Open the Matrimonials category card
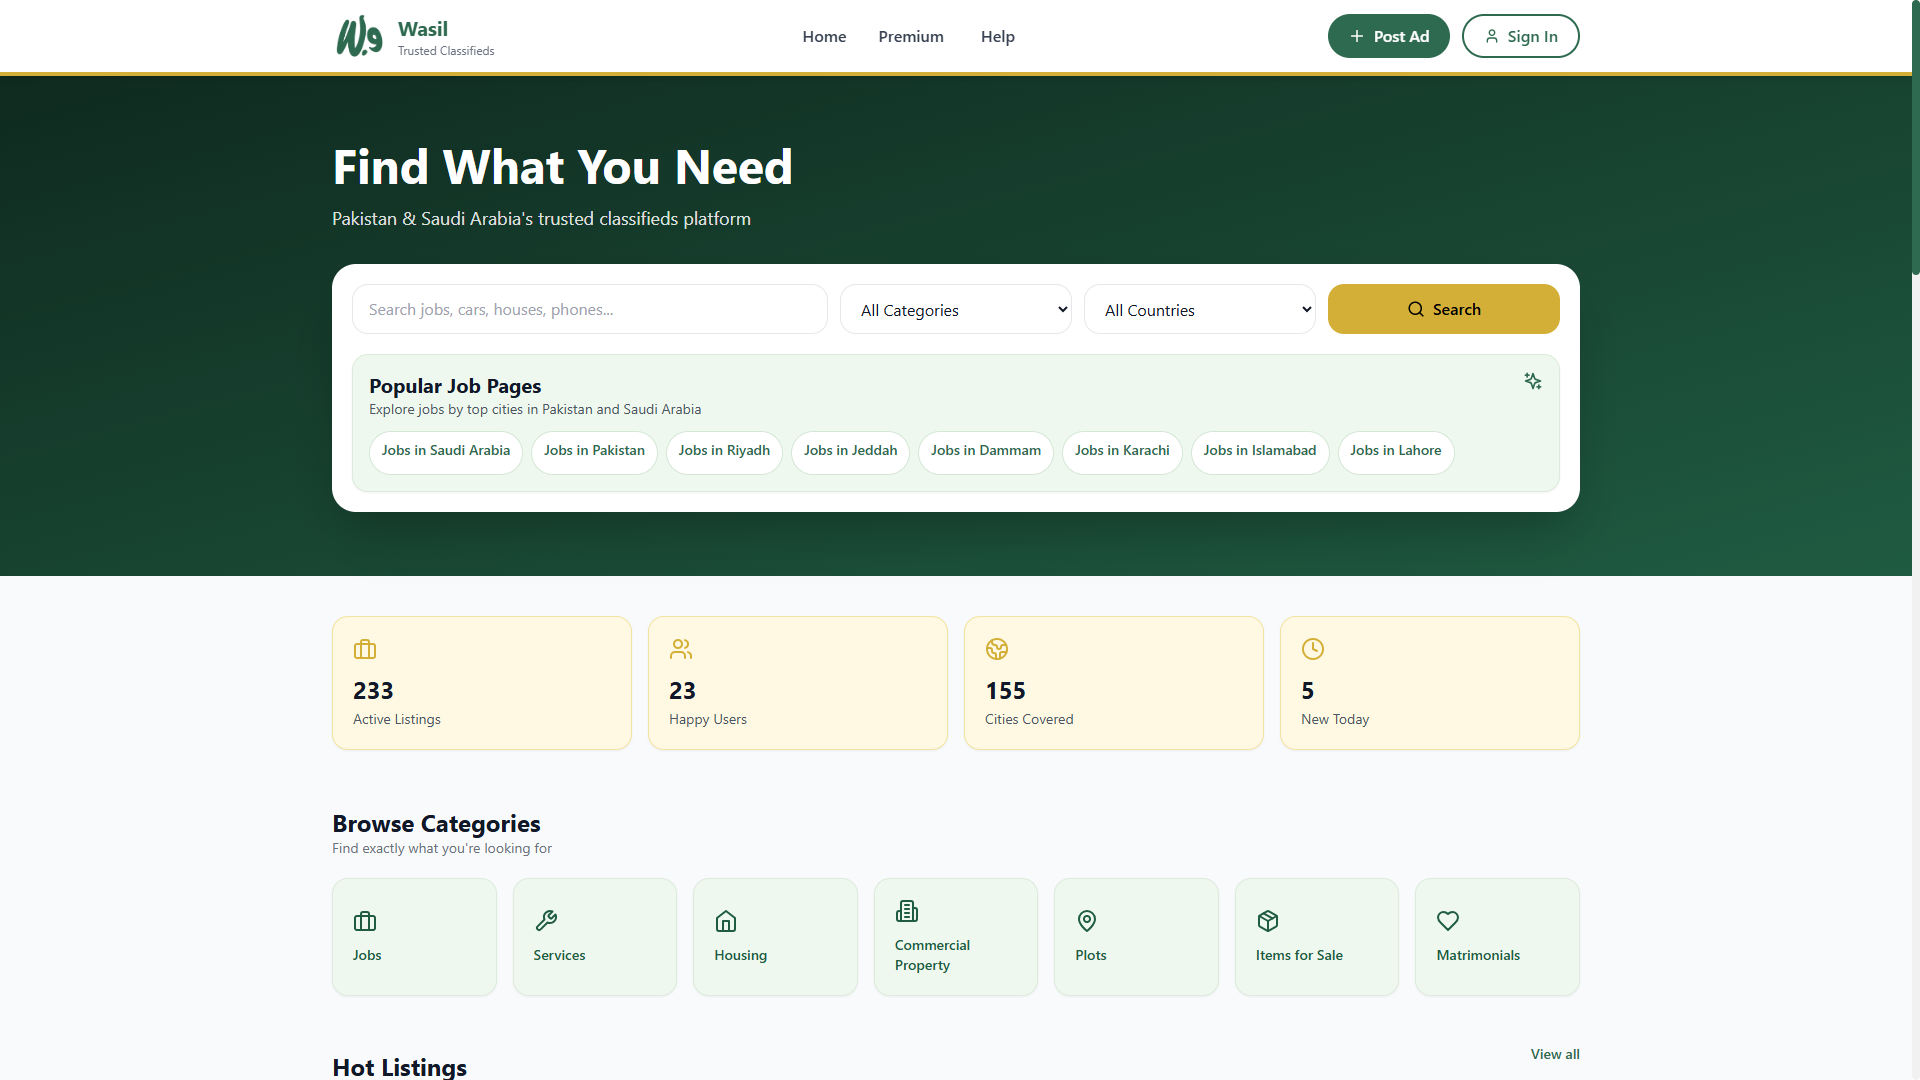The width and height of the screenshot is (1920, 1080). pyautogui.click(x=1498, y=937)
